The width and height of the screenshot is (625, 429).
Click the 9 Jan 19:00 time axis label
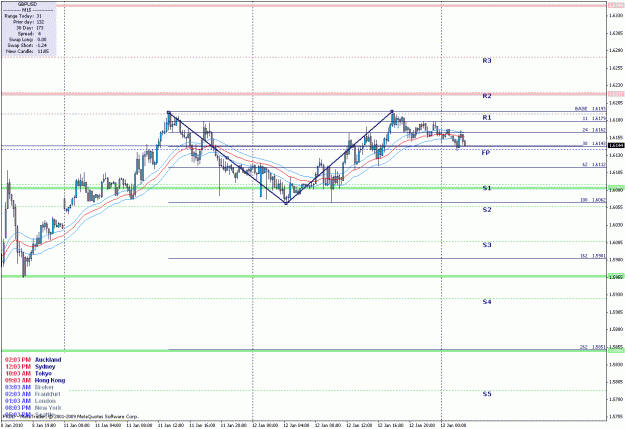[44, 425]
